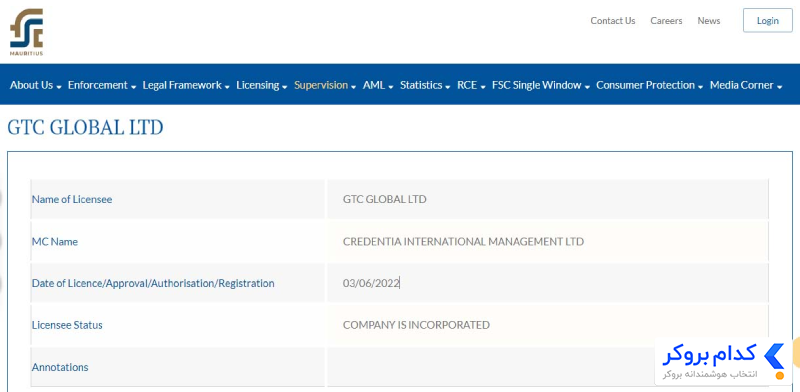
Task: Click the Login button
Action: 767,21
